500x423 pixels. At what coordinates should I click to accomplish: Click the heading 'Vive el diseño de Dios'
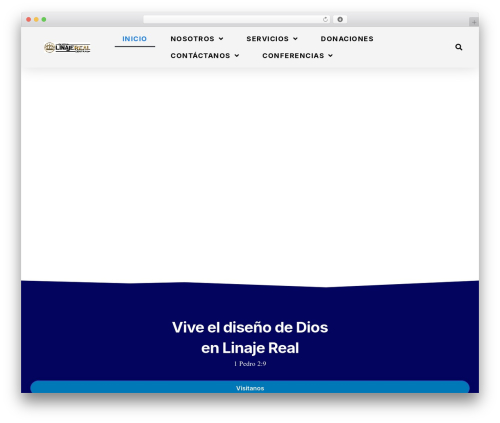[x=250, y=327]
